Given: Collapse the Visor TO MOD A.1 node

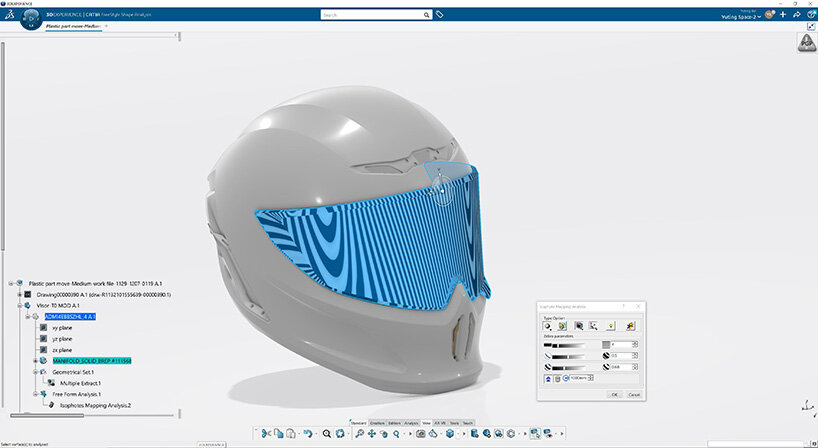Looking at the screenshot, I should (19, 305).
